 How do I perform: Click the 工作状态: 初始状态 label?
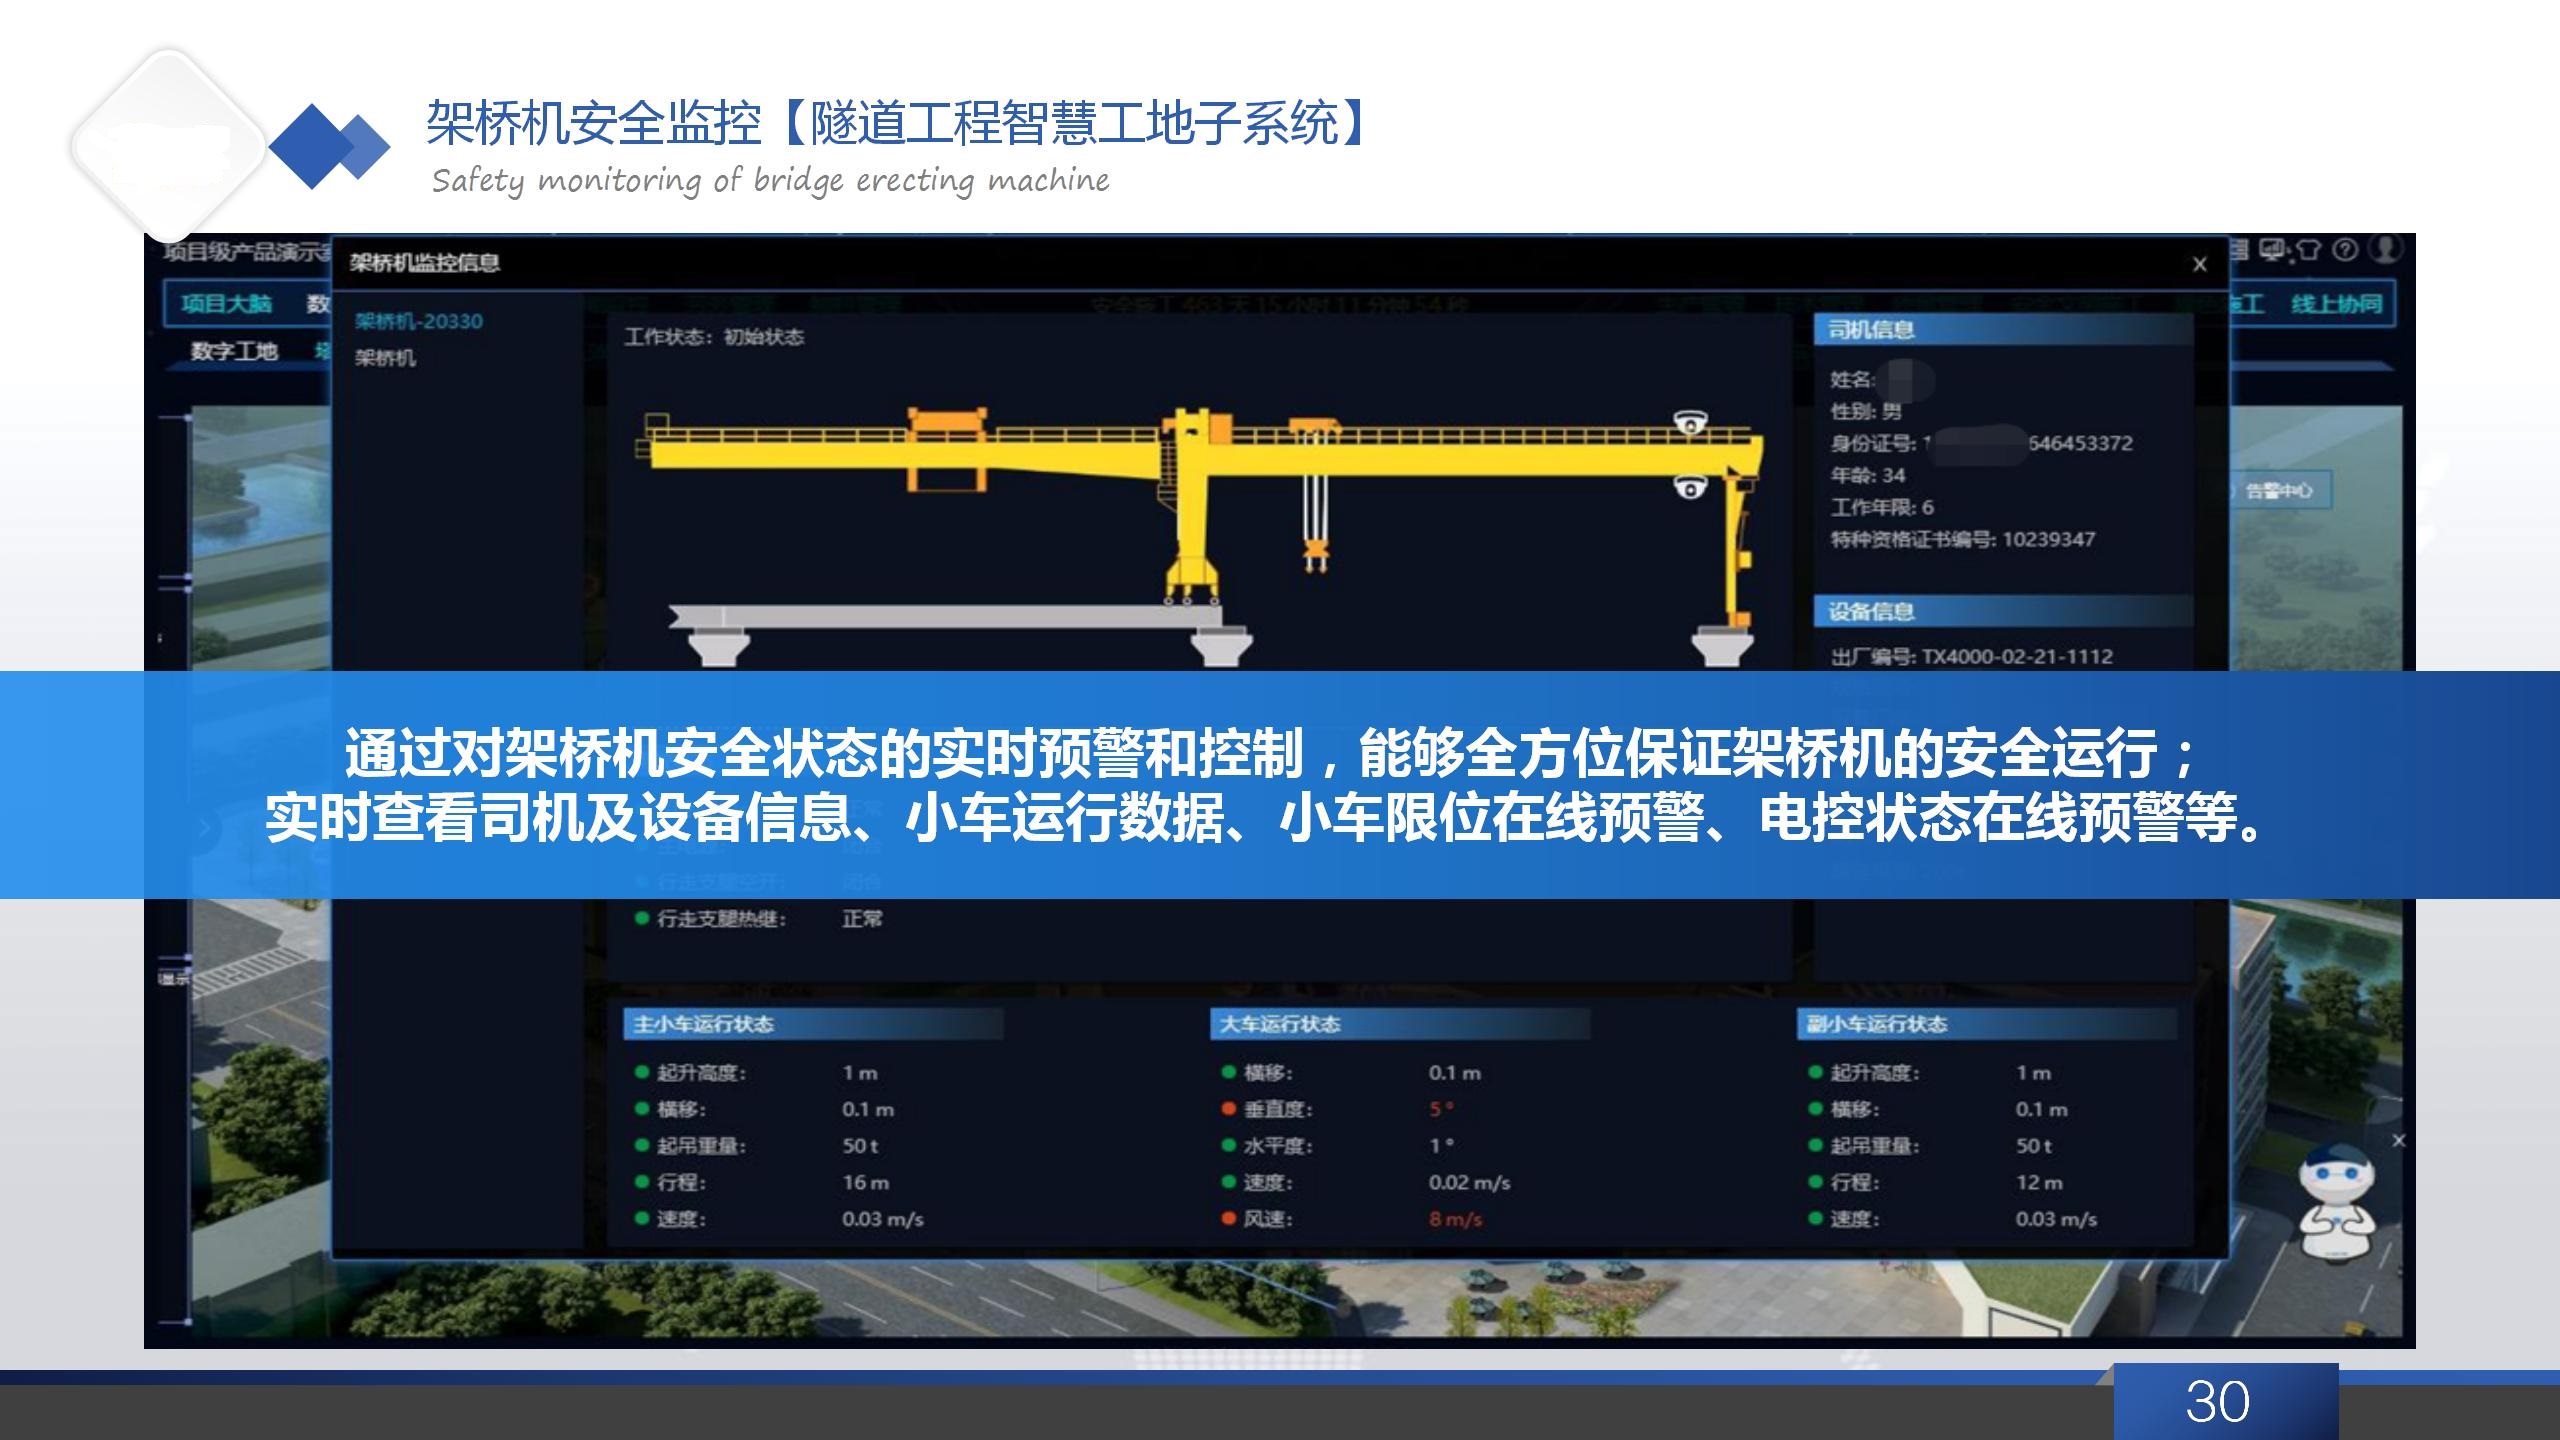714,337
